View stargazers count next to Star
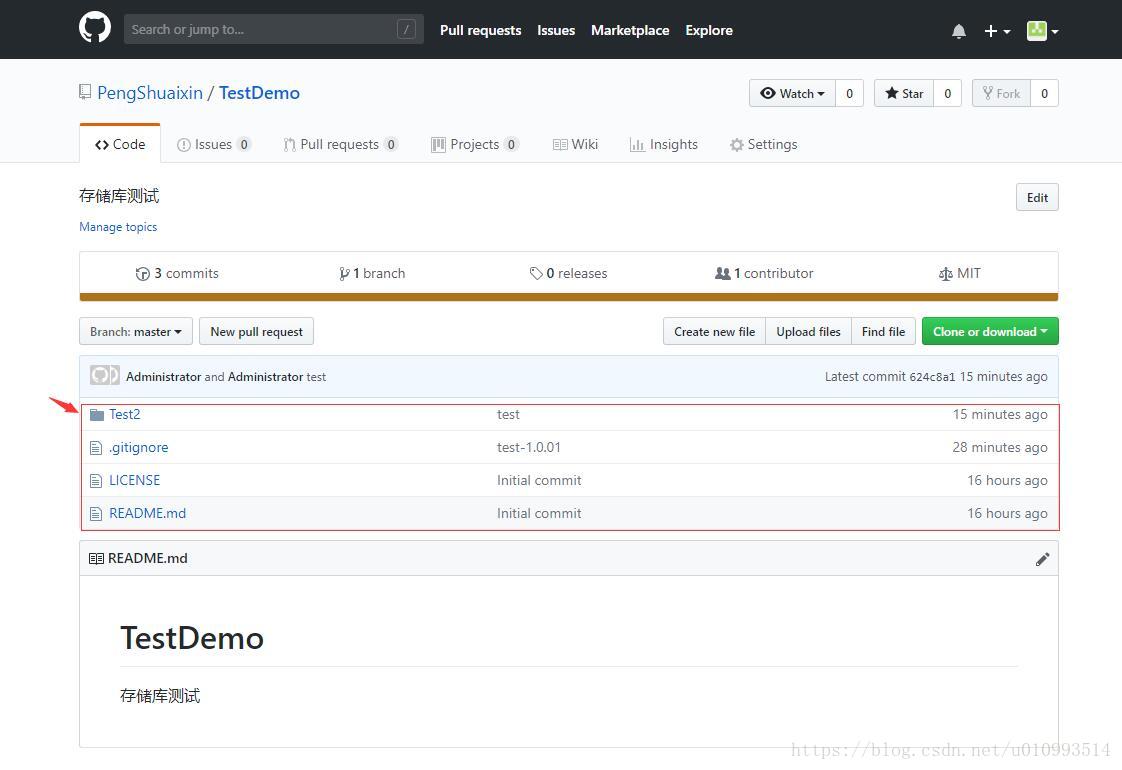 coord(947,93)
